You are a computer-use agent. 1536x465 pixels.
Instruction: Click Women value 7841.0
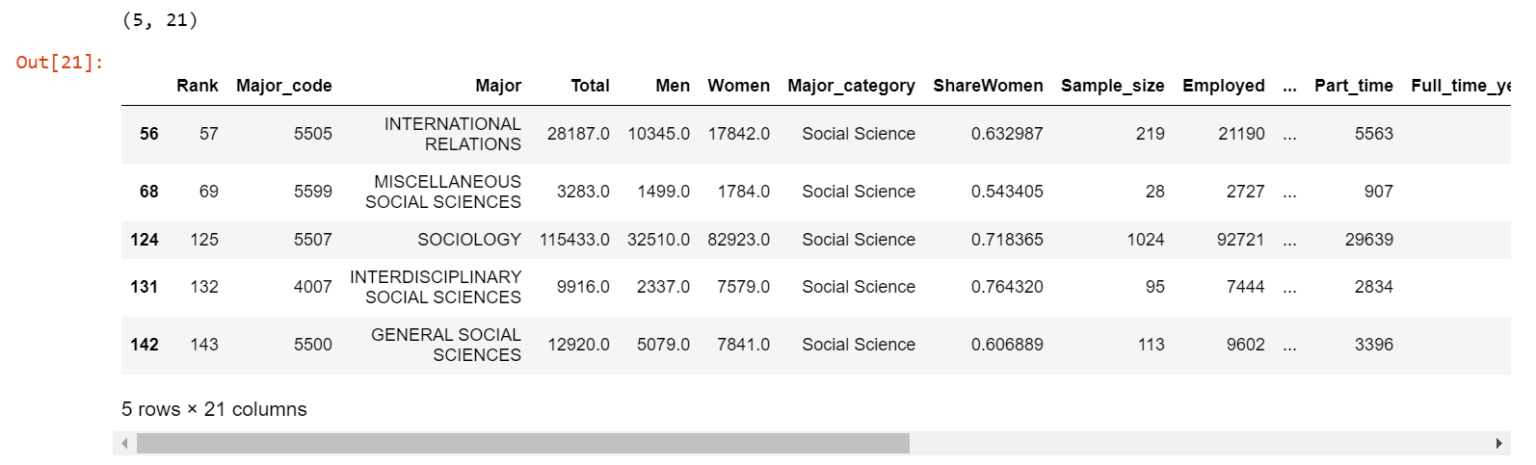coord(743,345)
